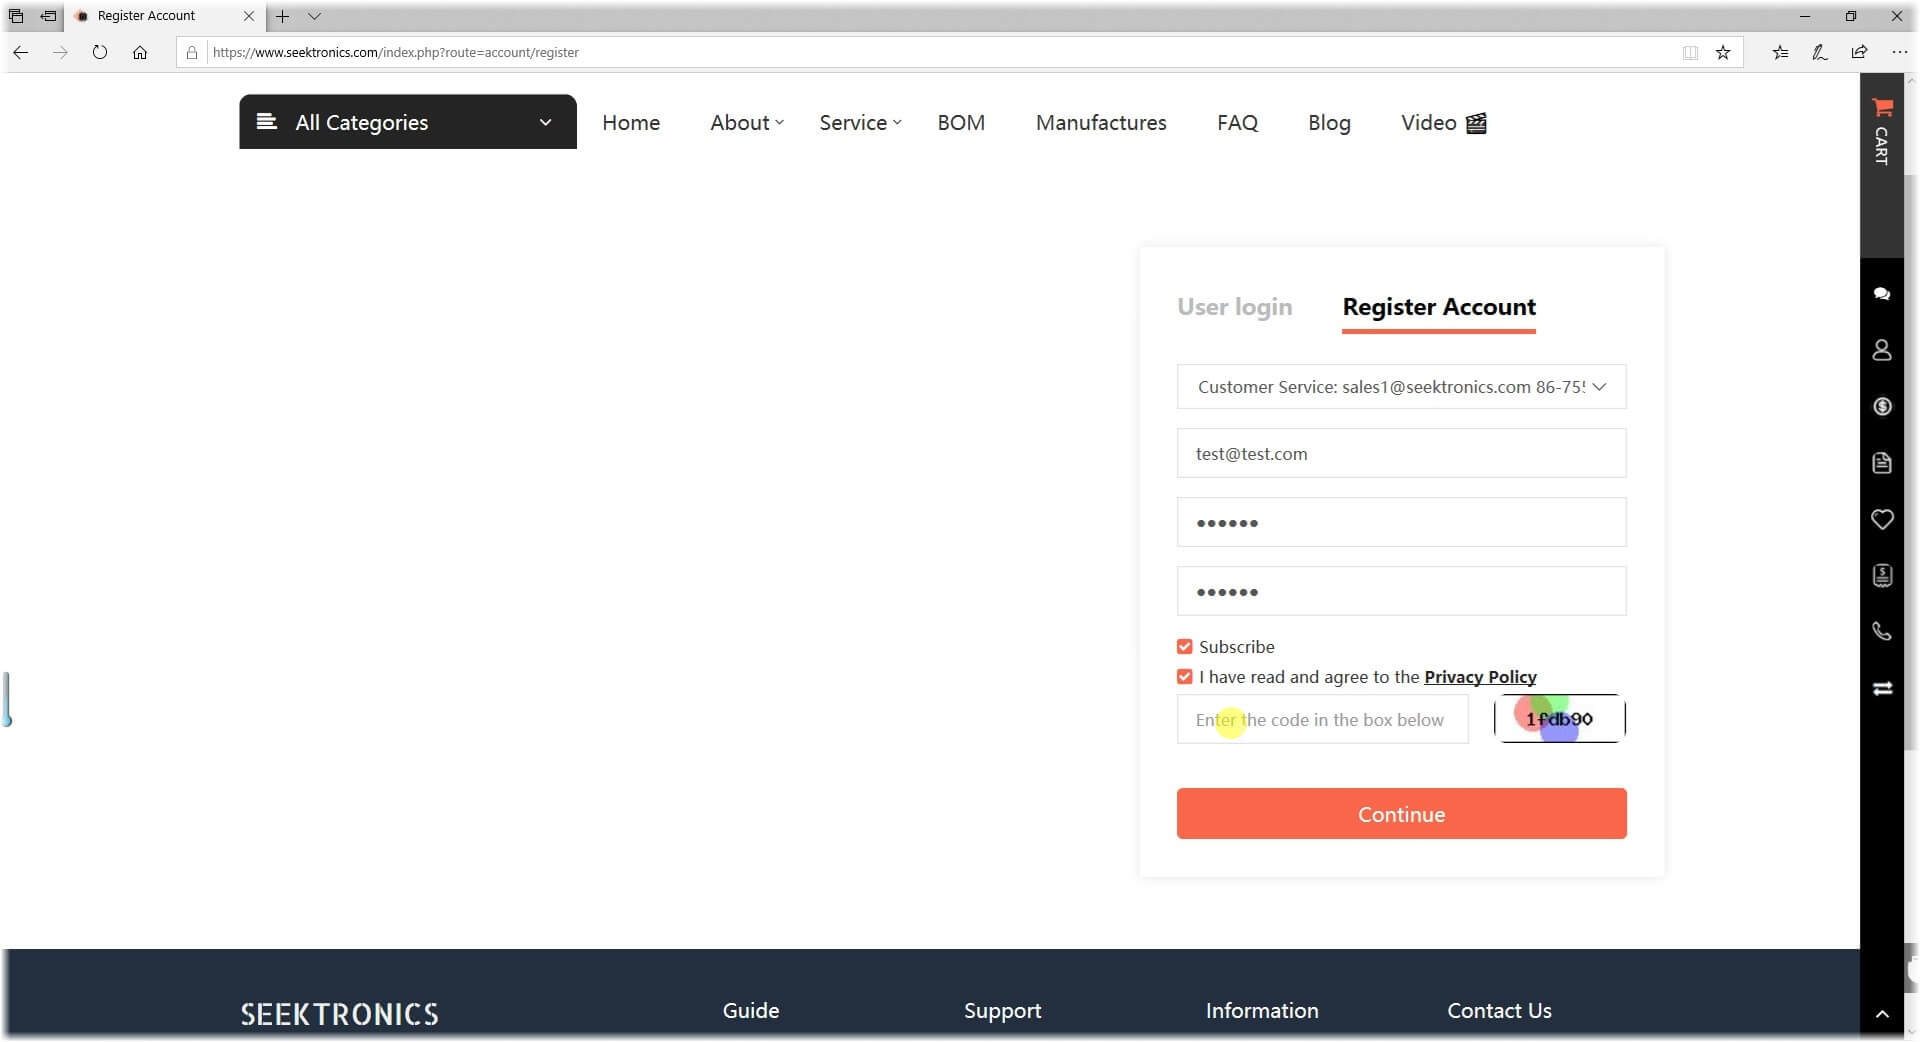
Task: Click the add notes pen icon
Action: (1820, 52)
